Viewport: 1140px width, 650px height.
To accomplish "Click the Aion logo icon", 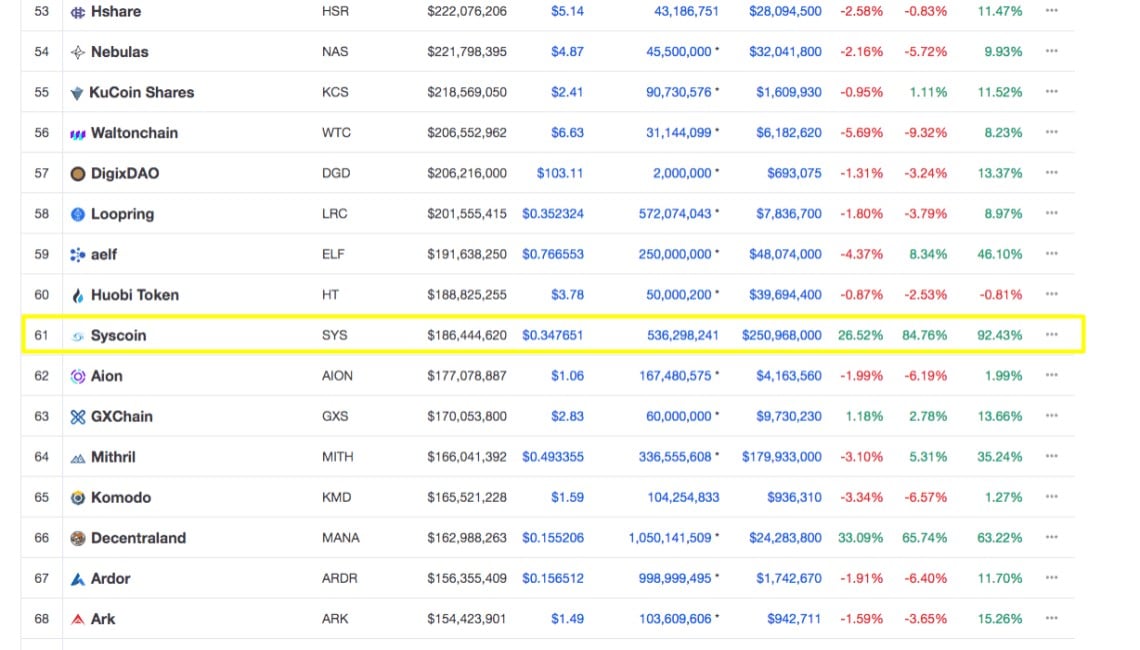I will [x=78, y=377].
